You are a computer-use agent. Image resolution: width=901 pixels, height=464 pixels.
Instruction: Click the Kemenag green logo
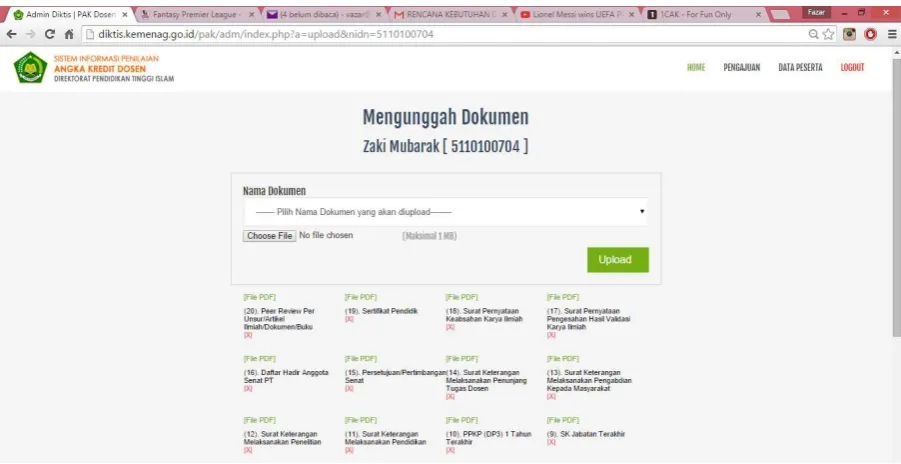point(30,67)
